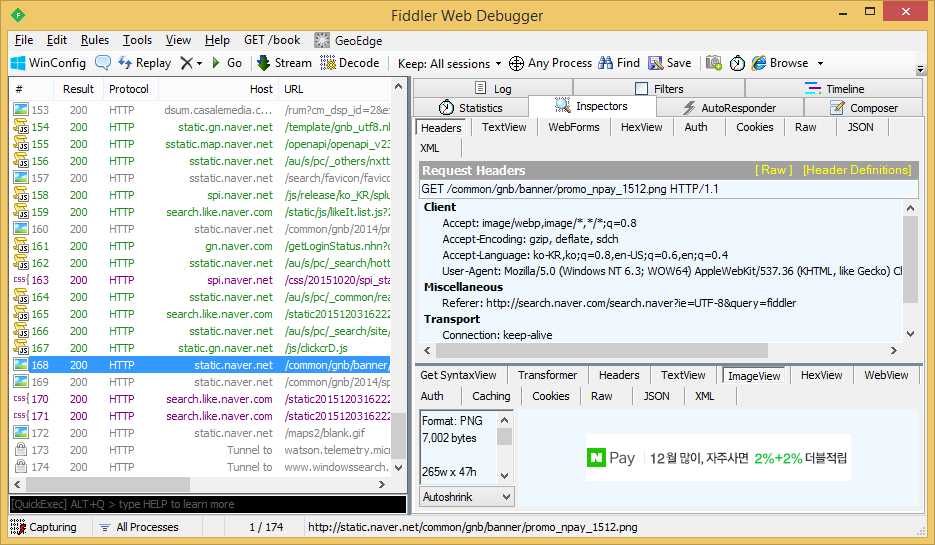This screenshot has height=545, width=935.
Task: Click the lock icon of session 173
Action: (x=21, y=450)
